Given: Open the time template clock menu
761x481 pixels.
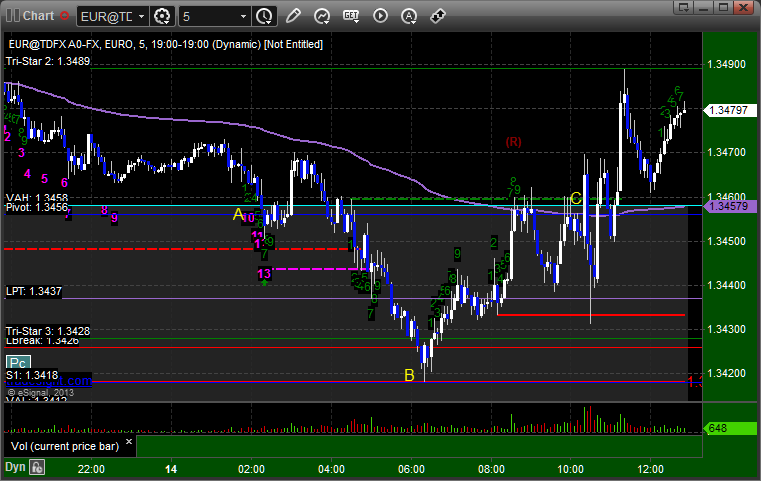Looking at the screenshot, I should 265,17.
